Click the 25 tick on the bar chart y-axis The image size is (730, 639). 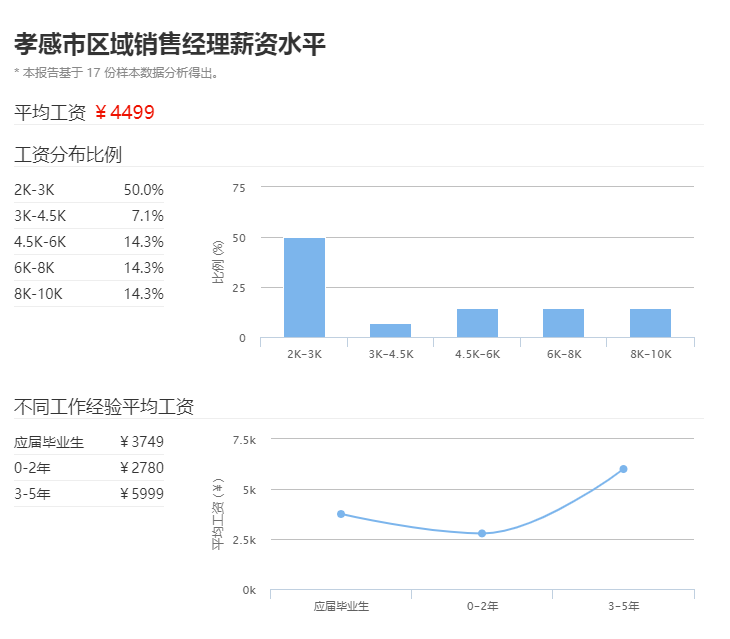tap(239, 288)
